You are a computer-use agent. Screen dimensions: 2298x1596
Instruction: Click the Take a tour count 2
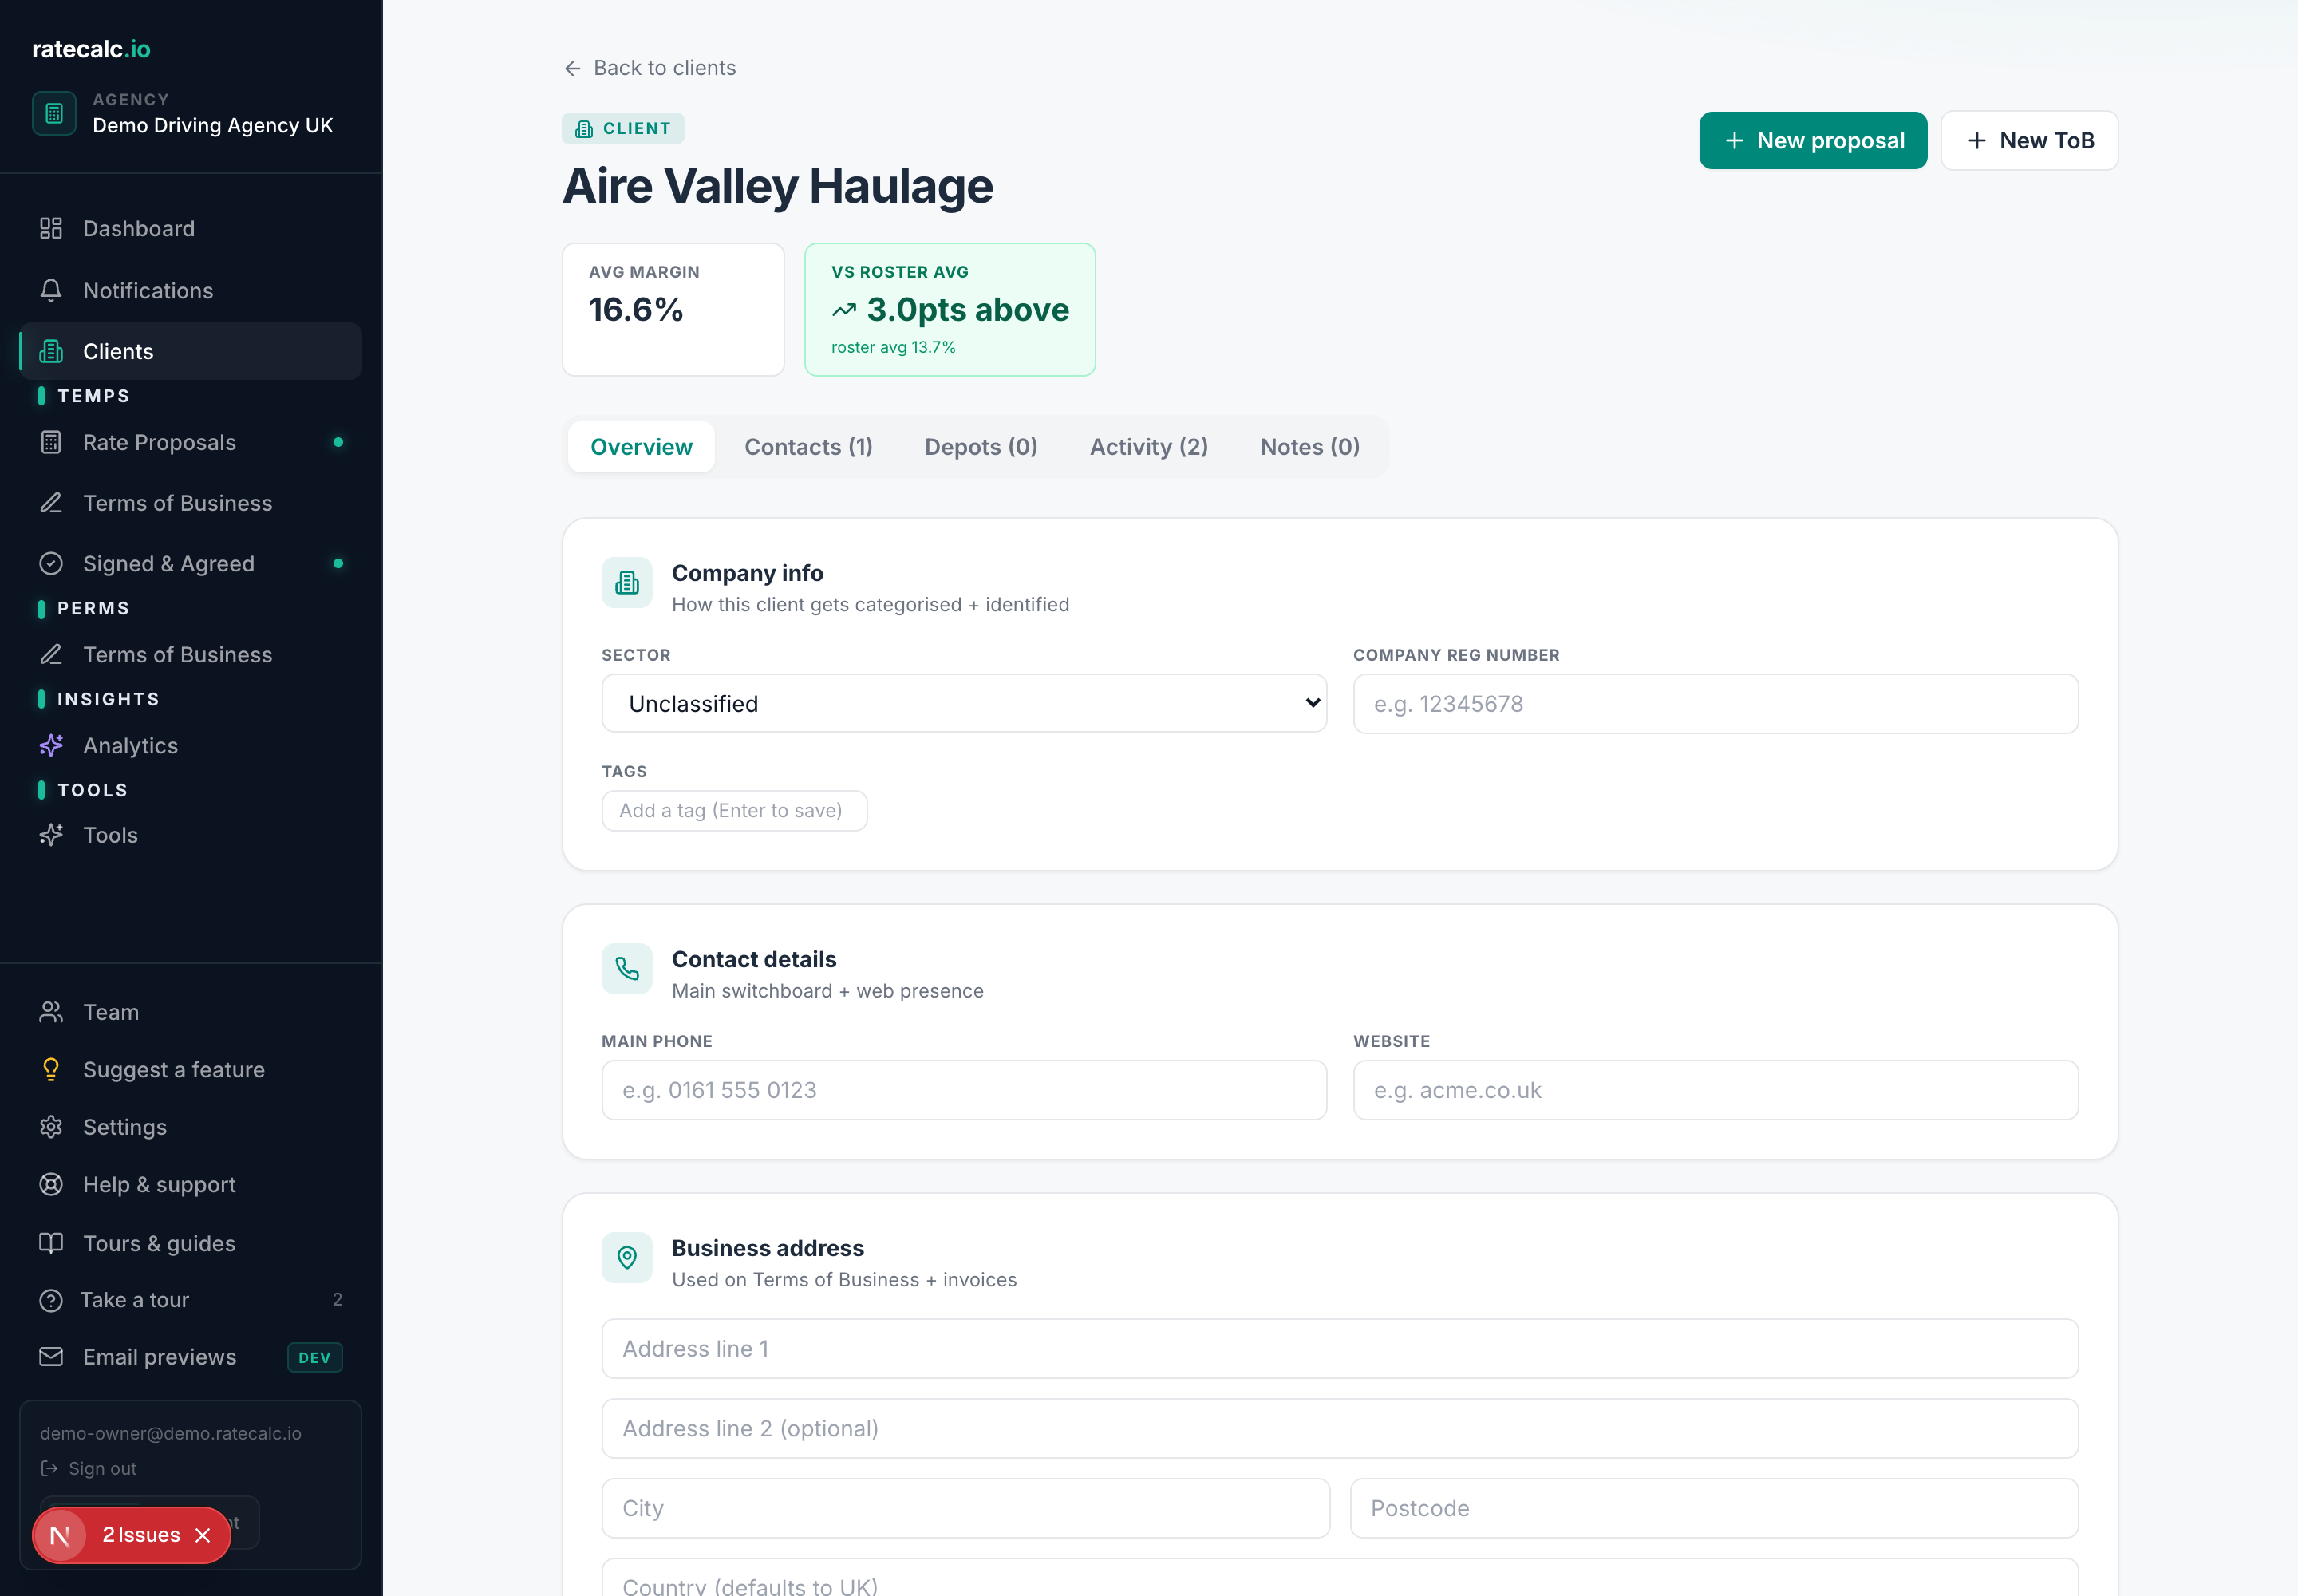tap(337, 1300)
